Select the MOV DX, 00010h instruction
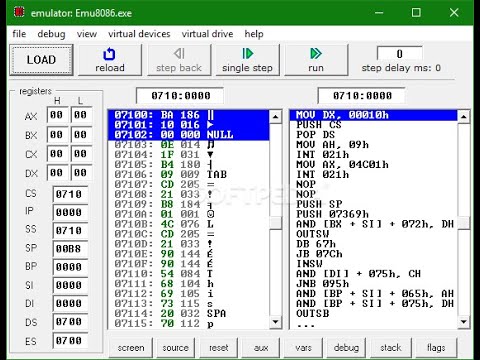The image size is (480, 360). click(x=373, y=115)
